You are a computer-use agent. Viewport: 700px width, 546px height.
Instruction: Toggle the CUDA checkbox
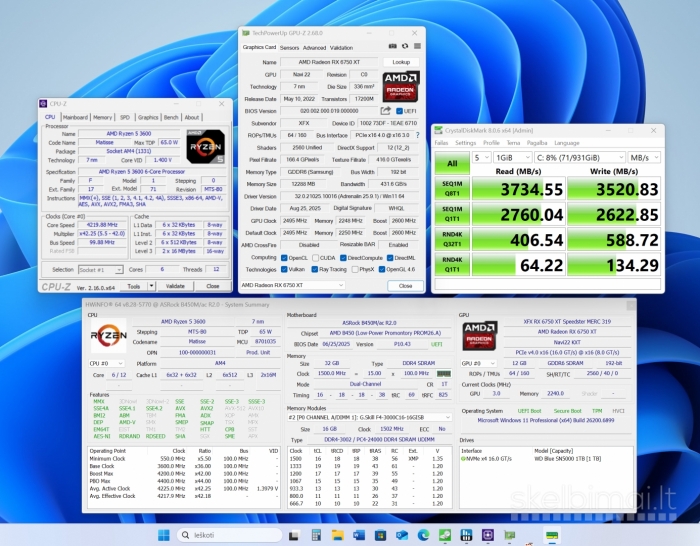[x=316, y=258]
